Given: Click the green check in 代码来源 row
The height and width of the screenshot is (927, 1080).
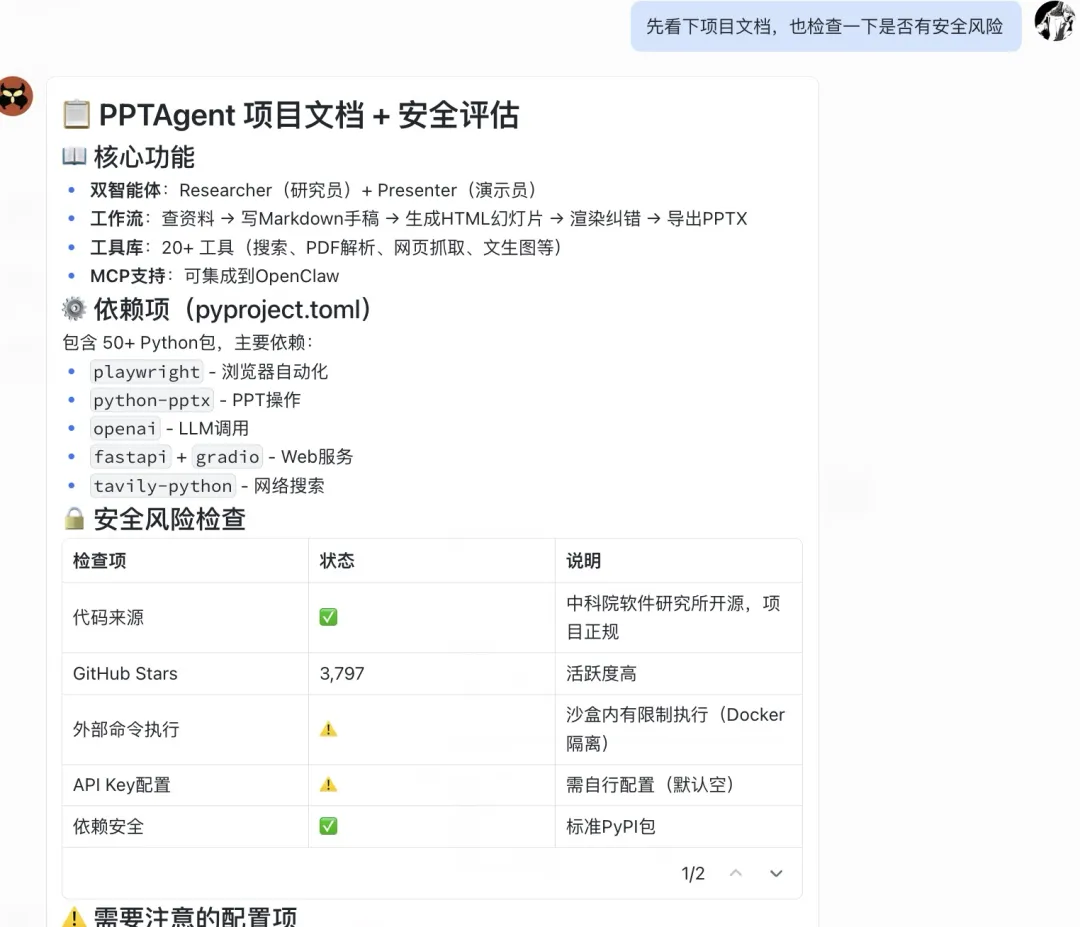Looking at the screenshot, I should [x=329, y=617].
